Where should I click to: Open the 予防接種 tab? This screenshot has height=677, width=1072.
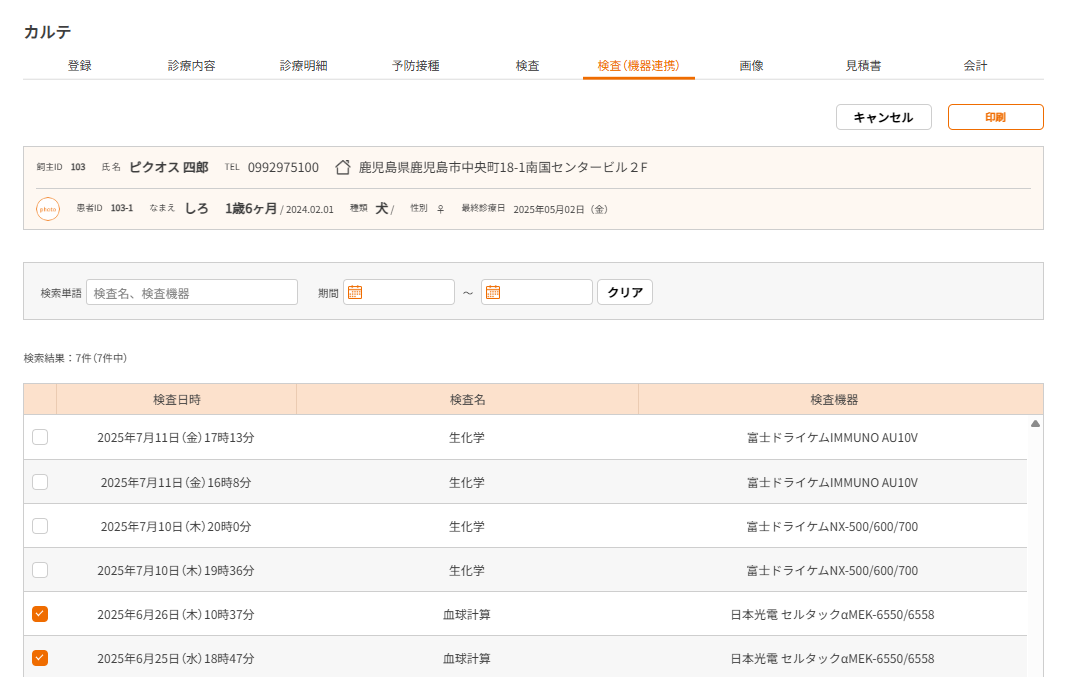[x=415, y=66]
